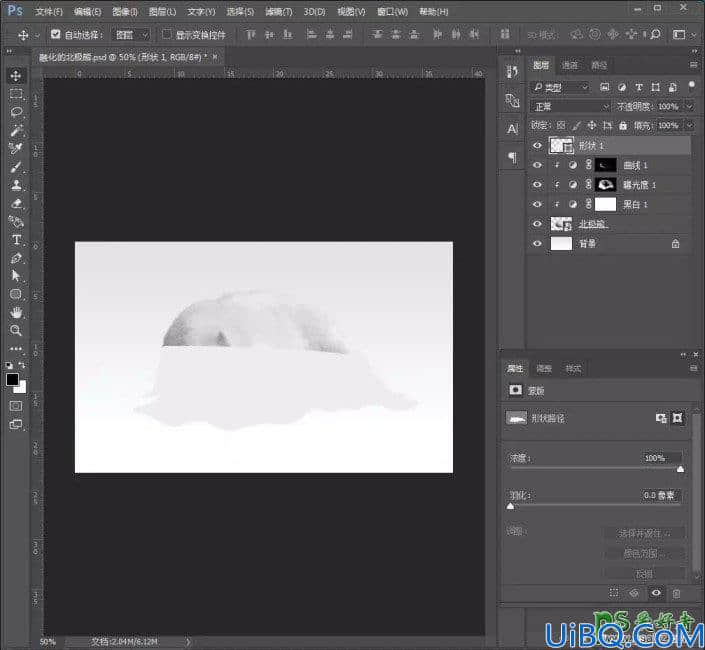Screen dimensions: 705x650
Task: Click the 曝光度 1 layer mask thumbnail
Action: pyautogui.click(x=605, y=185)
